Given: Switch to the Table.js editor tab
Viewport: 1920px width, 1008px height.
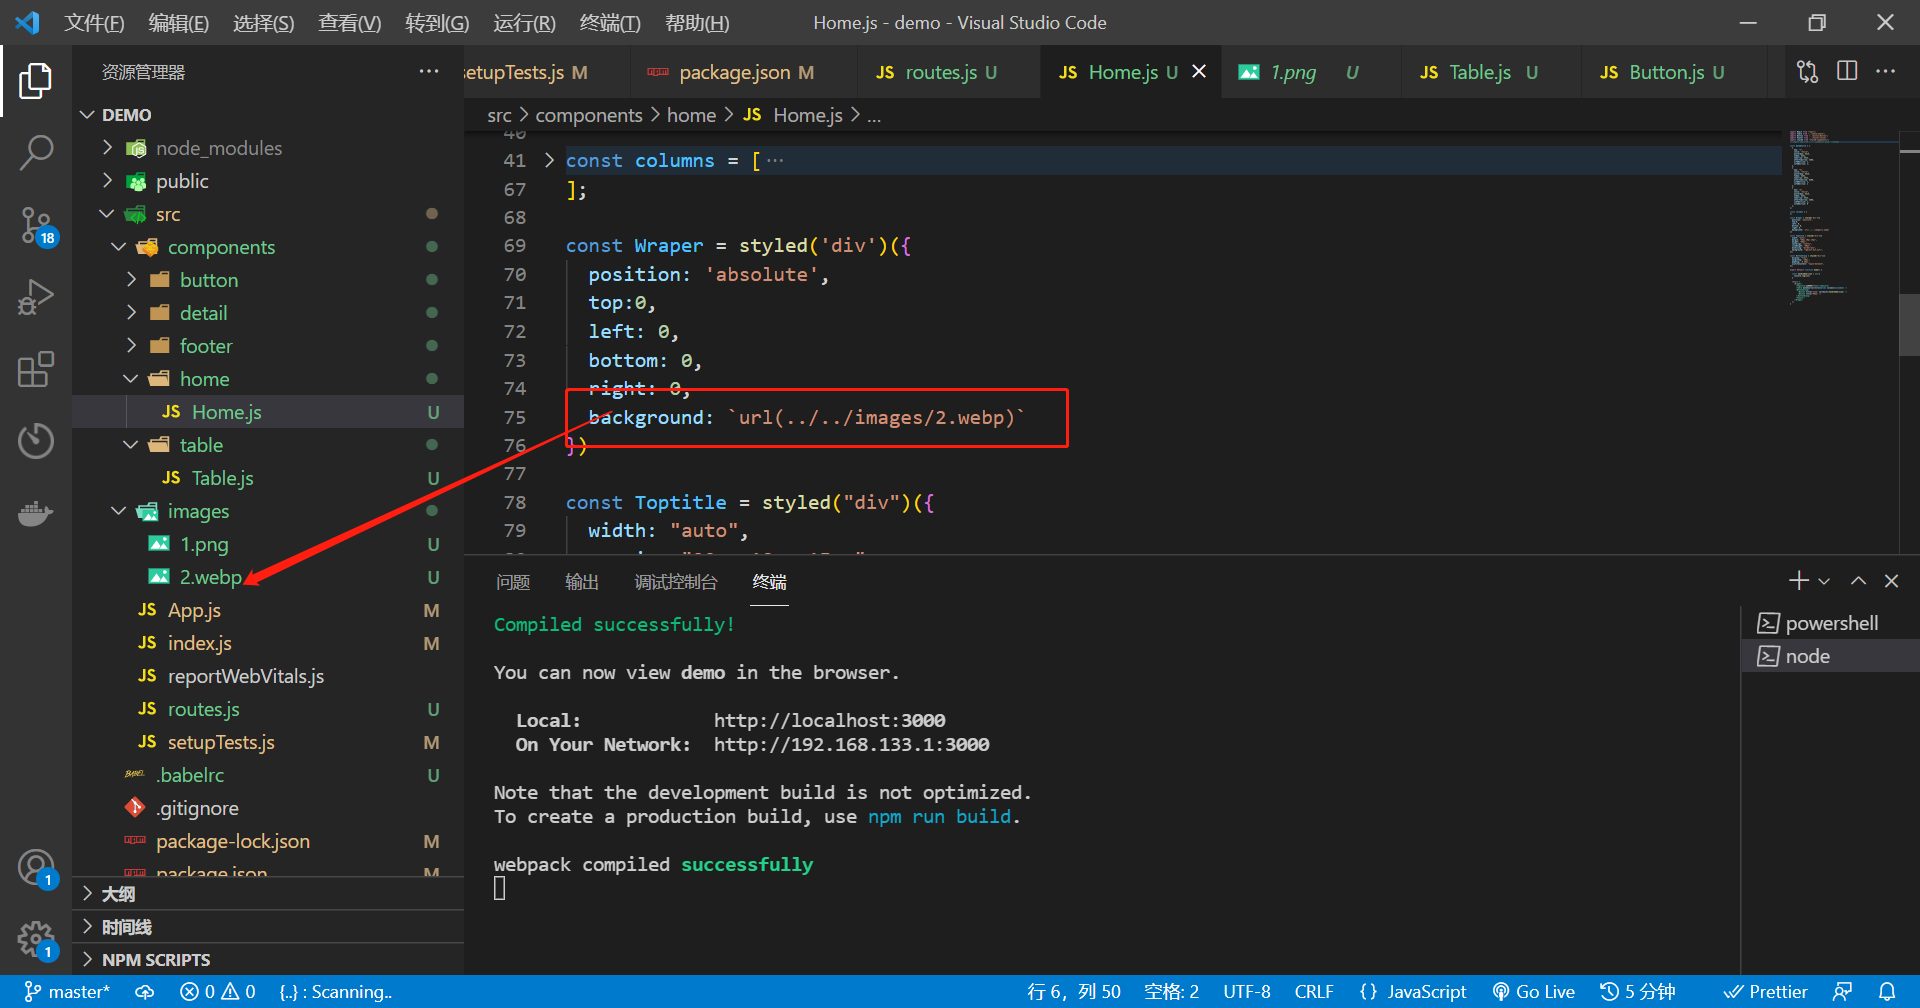Looking at the screenshot, I should (1491, 72).
